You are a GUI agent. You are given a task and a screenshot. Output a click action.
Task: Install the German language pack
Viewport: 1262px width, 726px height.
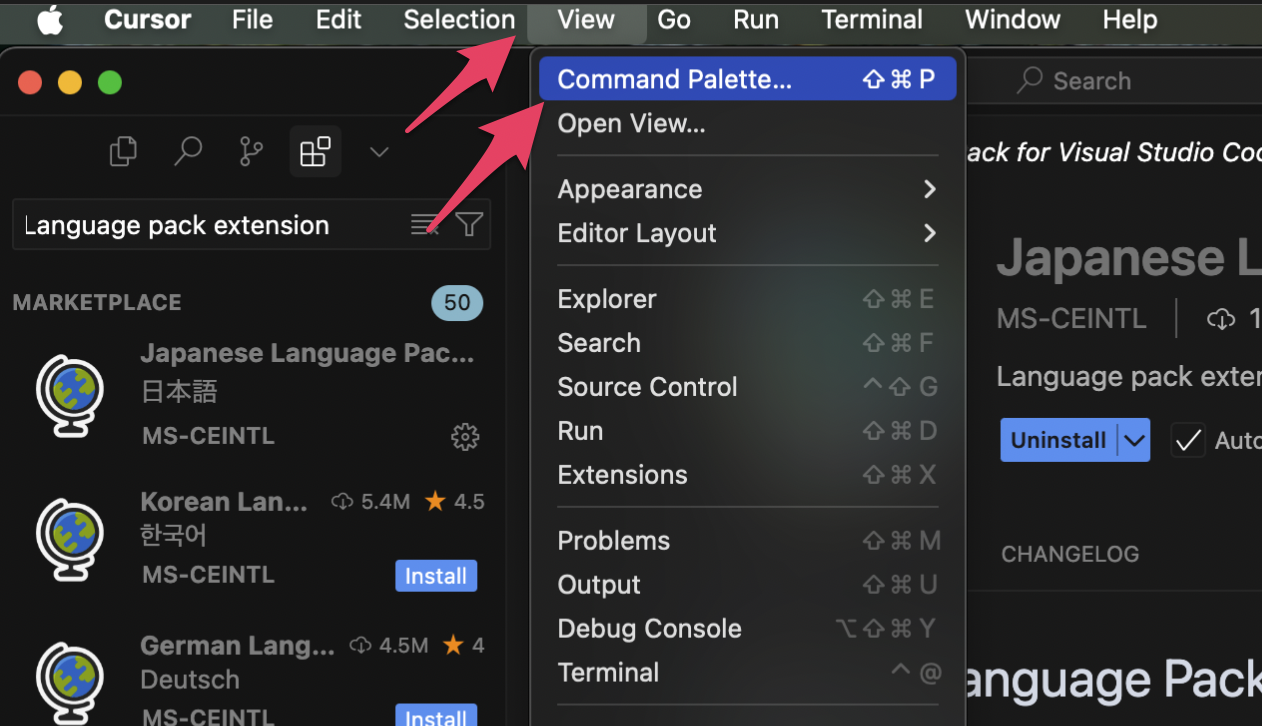[436, 716]
